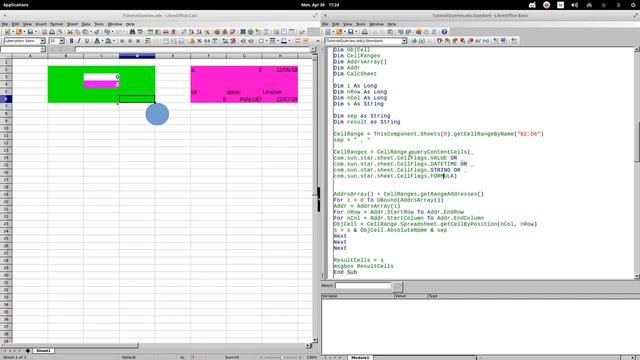The height and width of the screenshot is (360, 640).
Task: Open the Name Box dropdown arrow
Action: click(43, 49)
